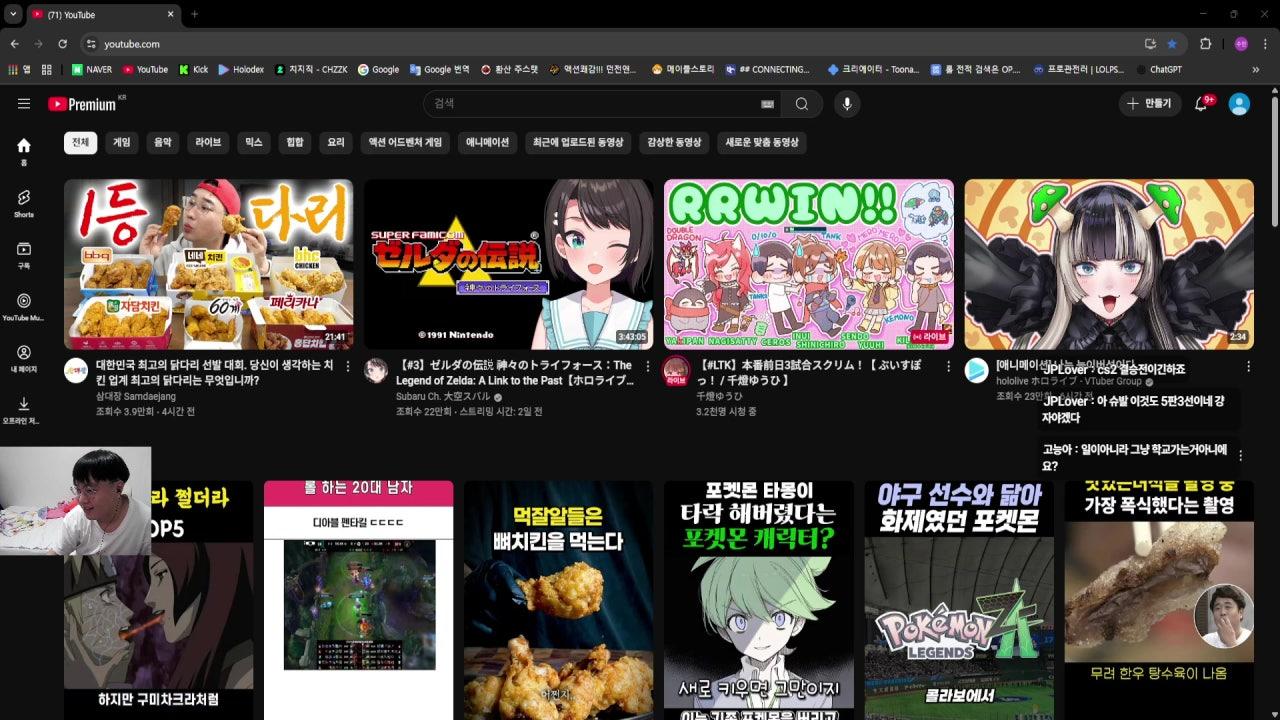Image resolution: width=1280 pixels, height=720 pixels.
Task: Open the browser extensions puzzle icon
Action: coord(1205,44)
